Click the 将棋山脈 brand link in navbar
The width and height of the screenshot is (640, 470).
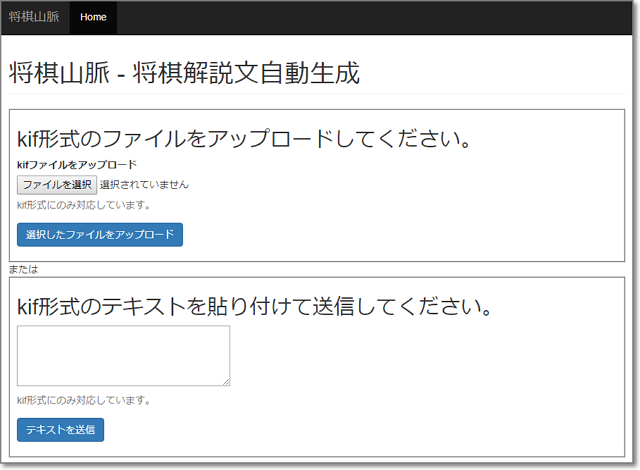[x=34, y=17]
